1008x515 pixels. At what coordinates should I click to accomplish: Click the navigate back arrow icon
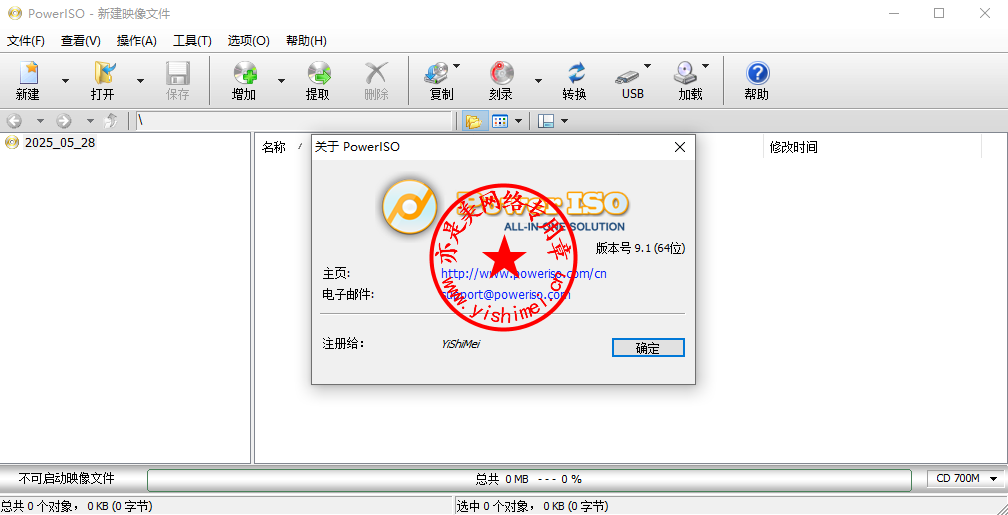(14, 121)
